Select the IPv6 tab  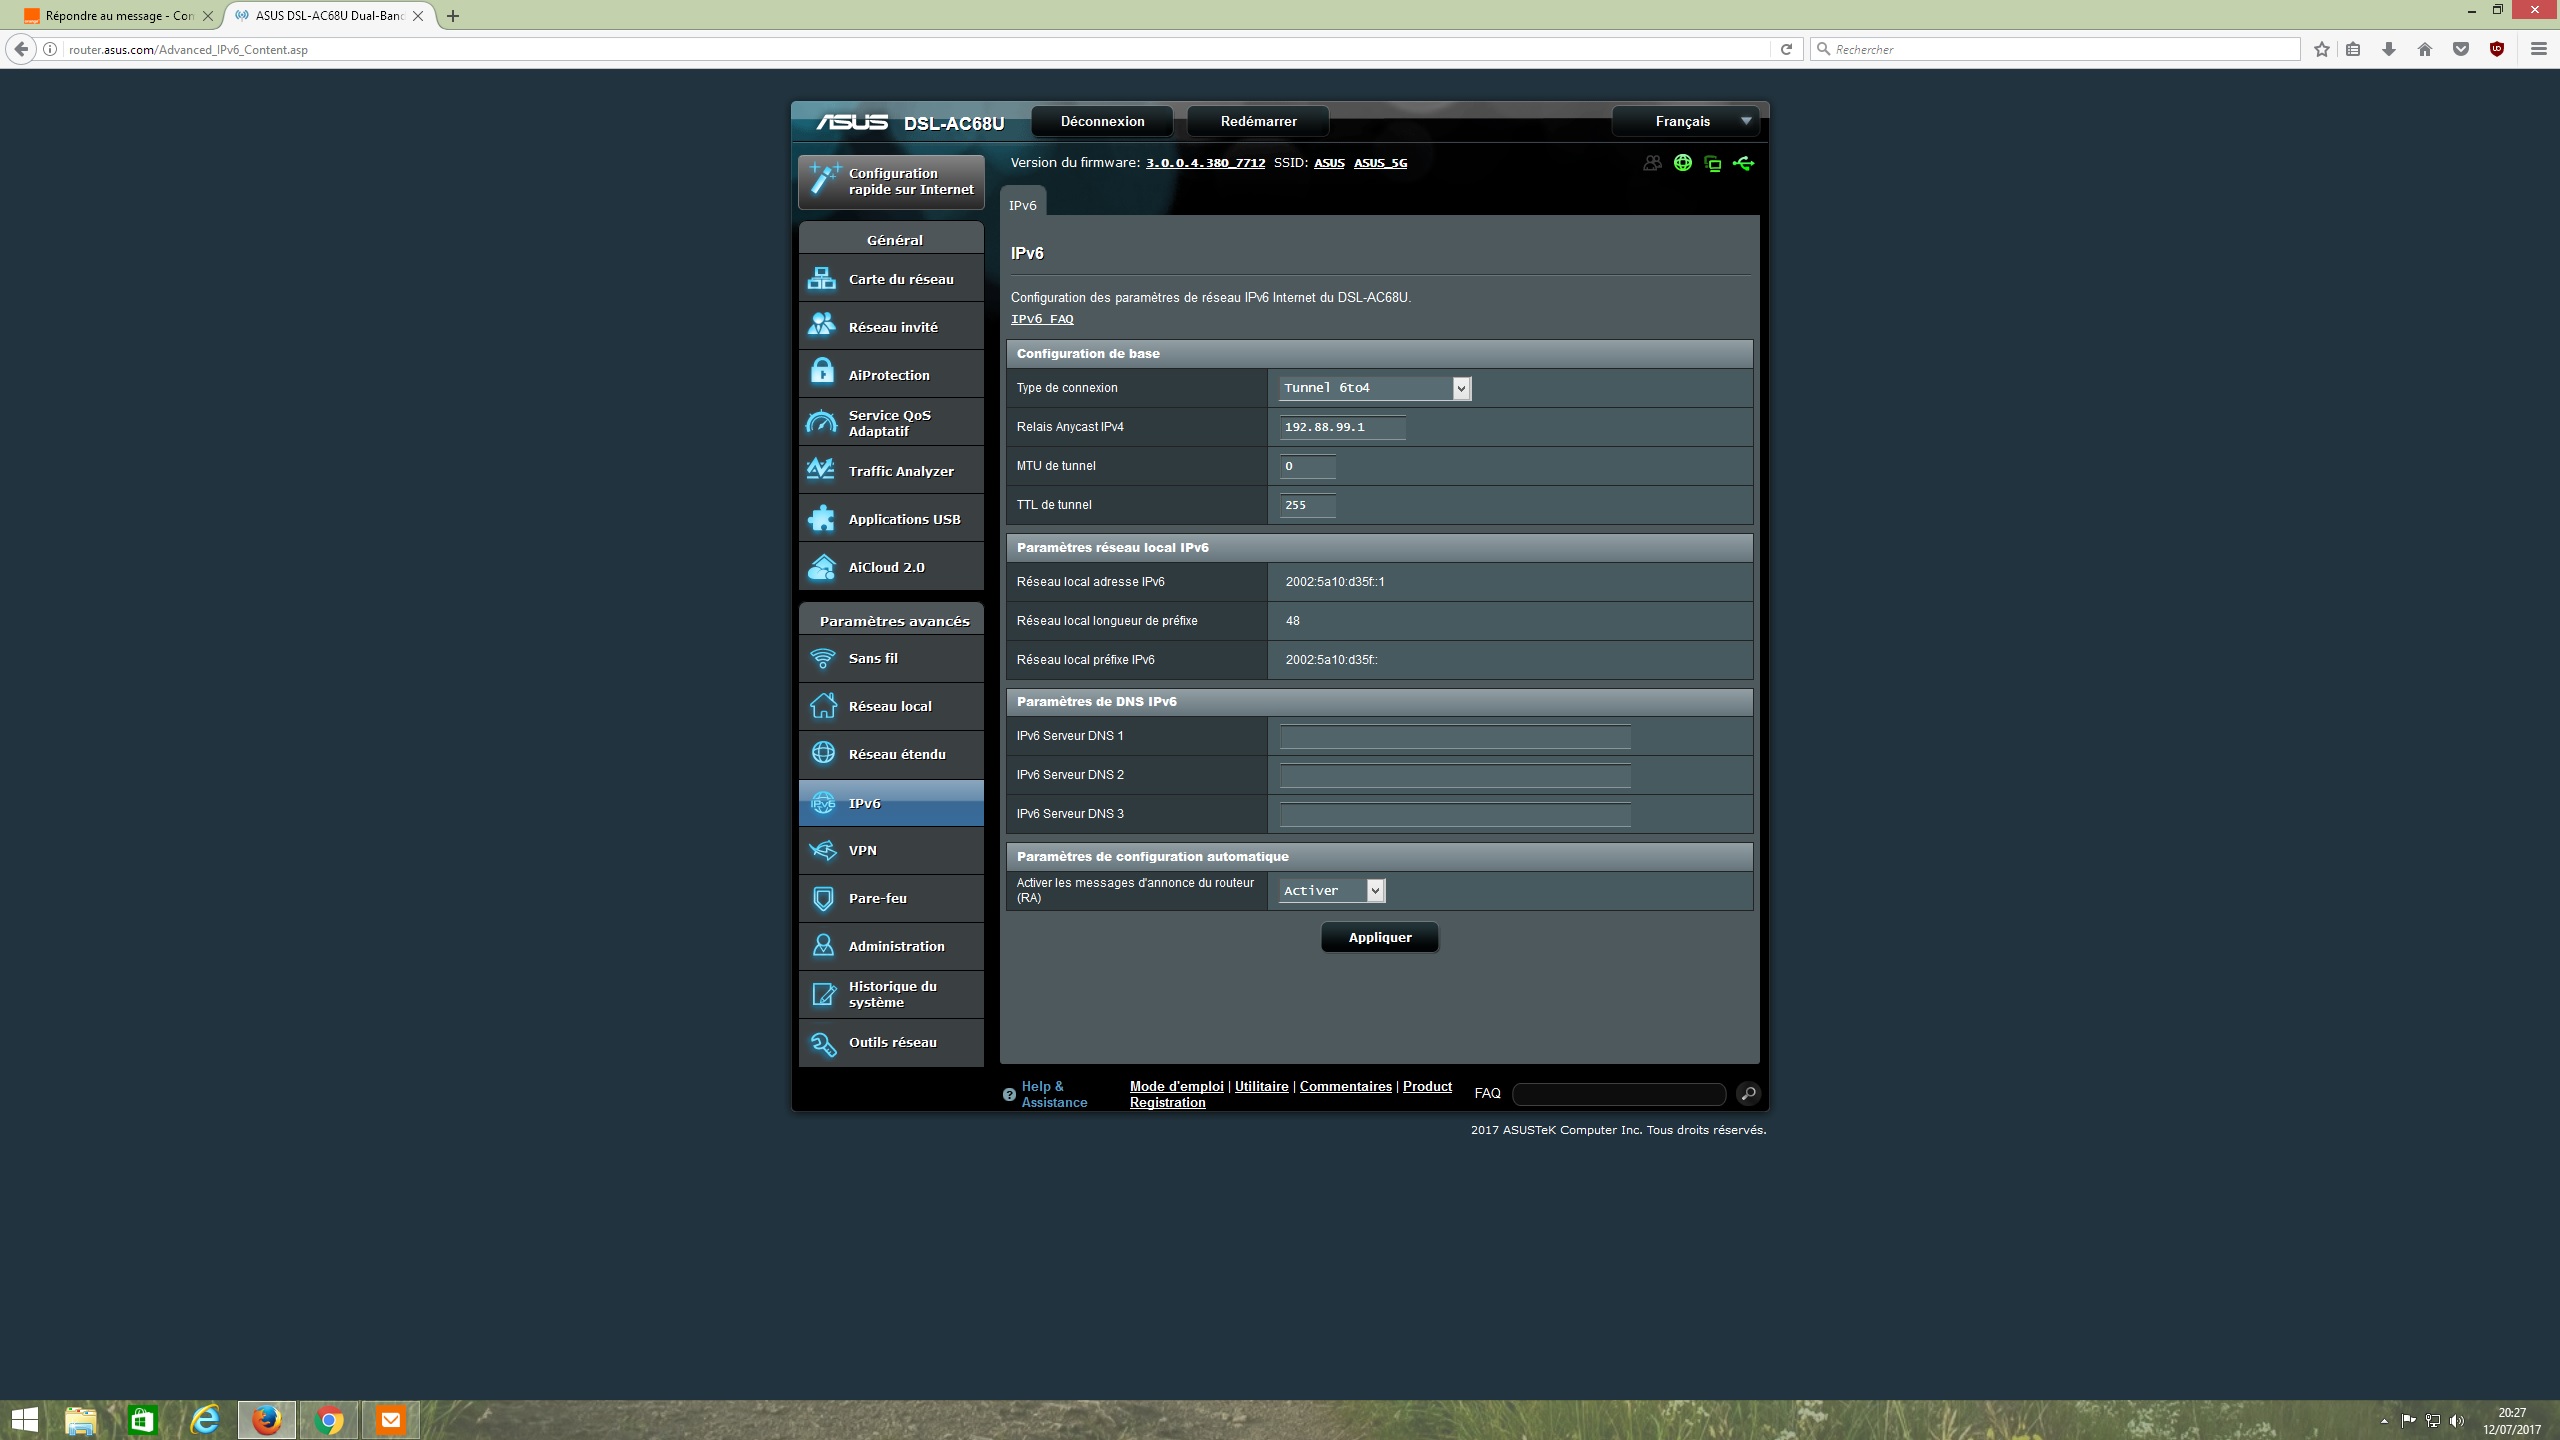pos(1022,205)
